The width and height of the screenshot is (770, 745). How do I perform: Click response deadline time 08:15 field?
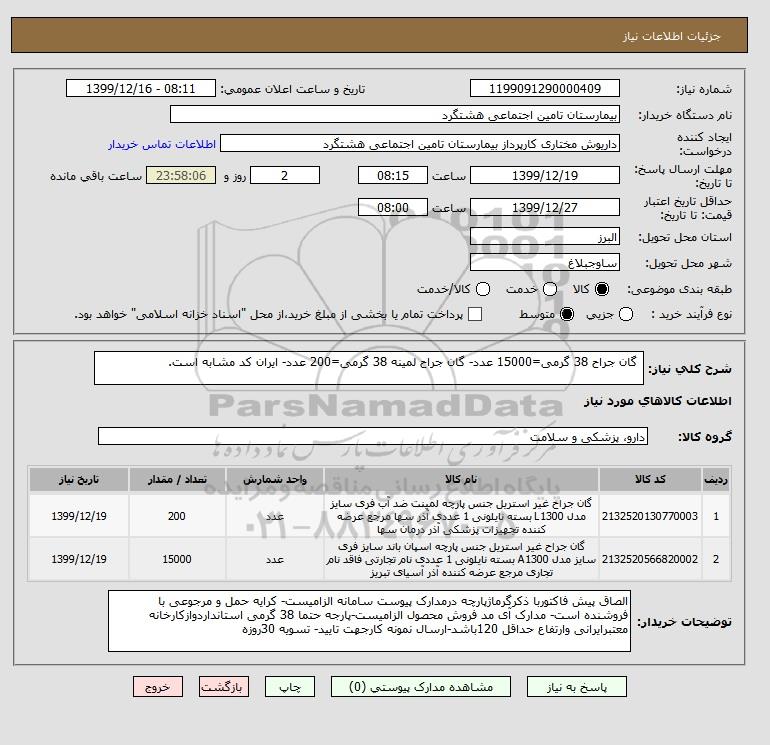click(x=393, y=175)
